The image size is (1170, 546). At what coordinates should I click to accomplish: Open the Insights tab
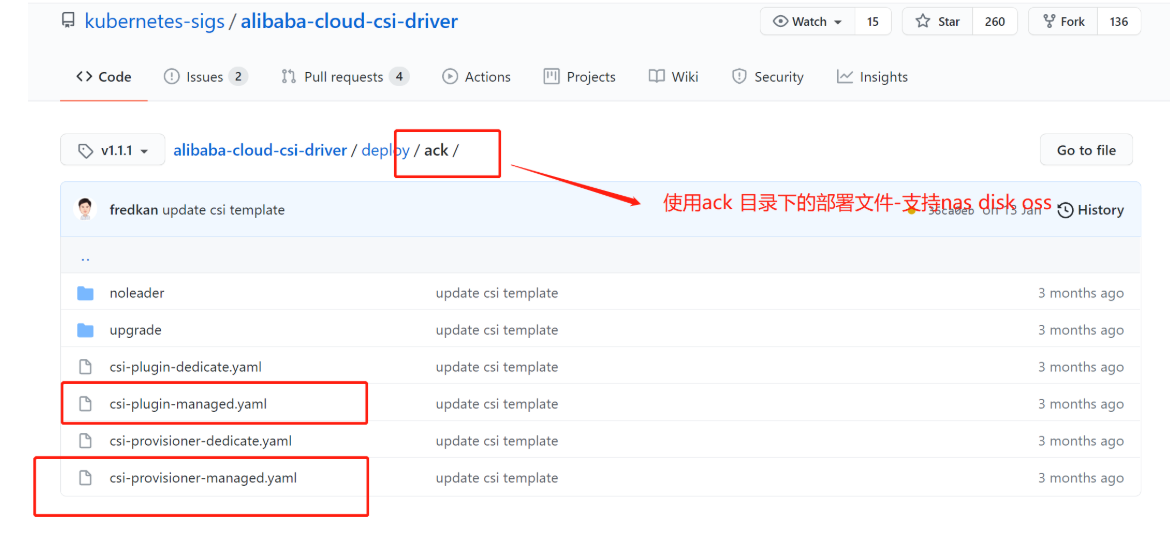pos(872,77)
